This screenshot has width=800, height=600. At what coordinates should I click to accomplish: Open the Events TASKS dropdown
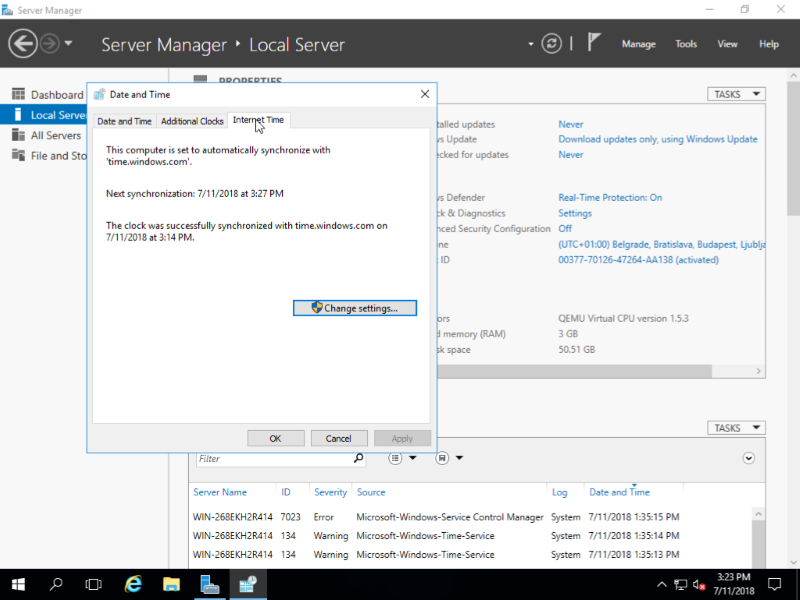736,428
